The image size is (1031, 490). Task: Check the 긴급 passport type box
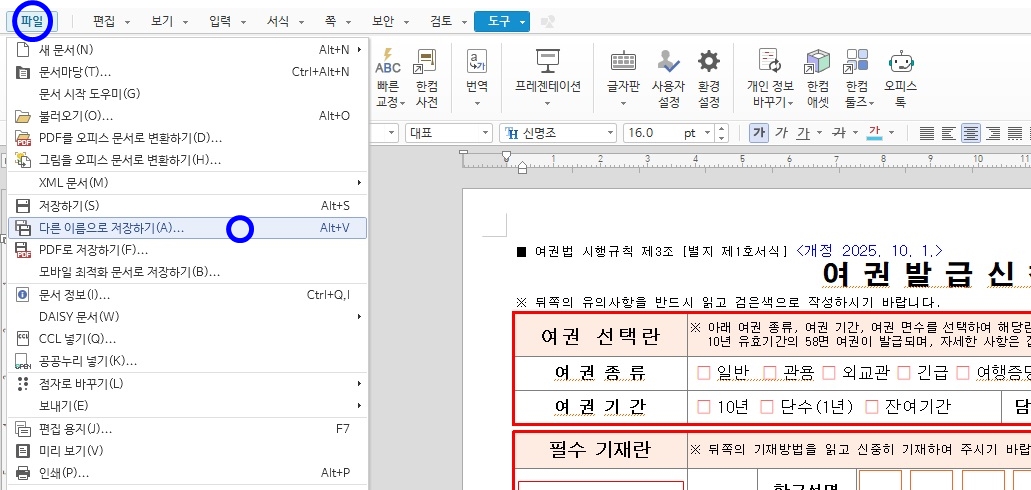click(903, 373)
